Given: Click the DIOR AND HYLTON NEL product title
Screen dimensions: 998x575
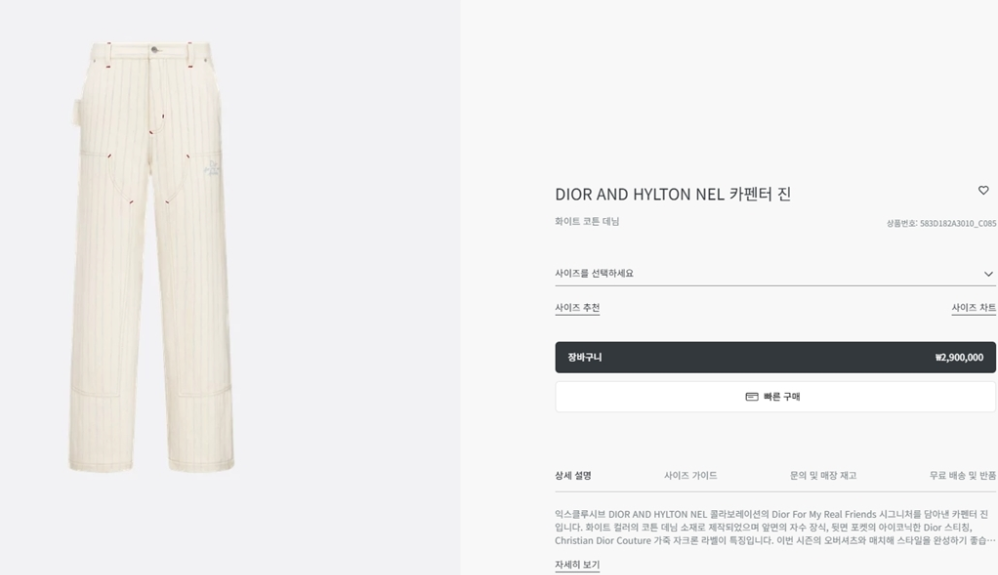Looking at the screenshot, I should tap(673, 194).
